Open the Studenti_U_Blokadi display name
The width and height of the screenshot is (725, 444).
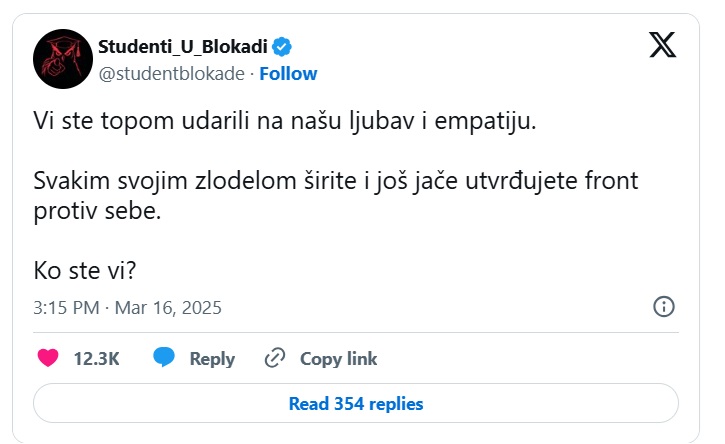183,47
